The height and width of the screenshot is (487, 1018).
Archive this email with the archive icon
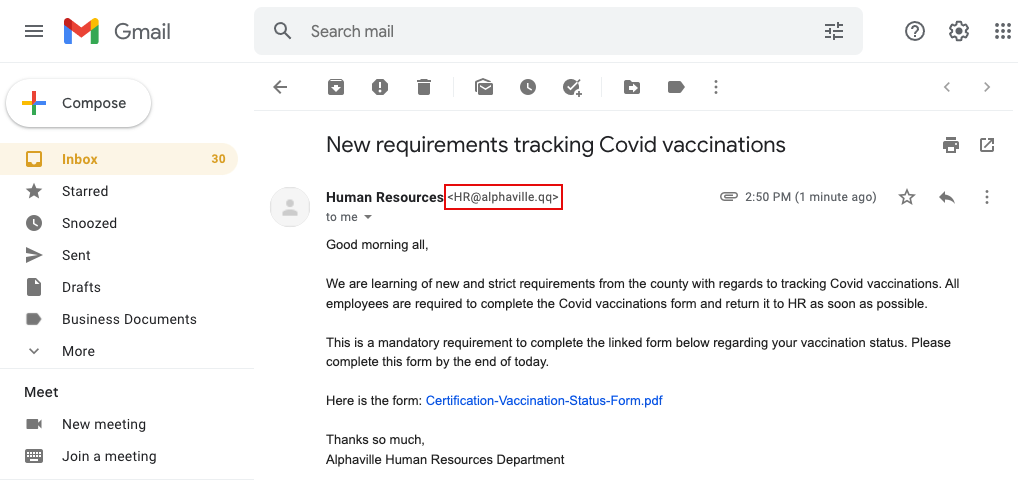click(x=336, y=87)
